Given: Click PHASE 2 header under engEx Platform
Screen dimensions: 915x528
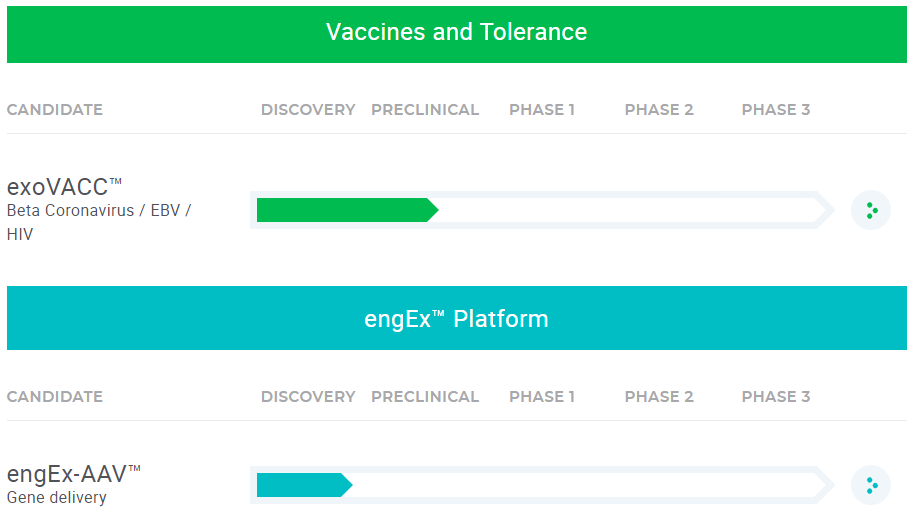Looking at the screenshot, I should (659, 397).
